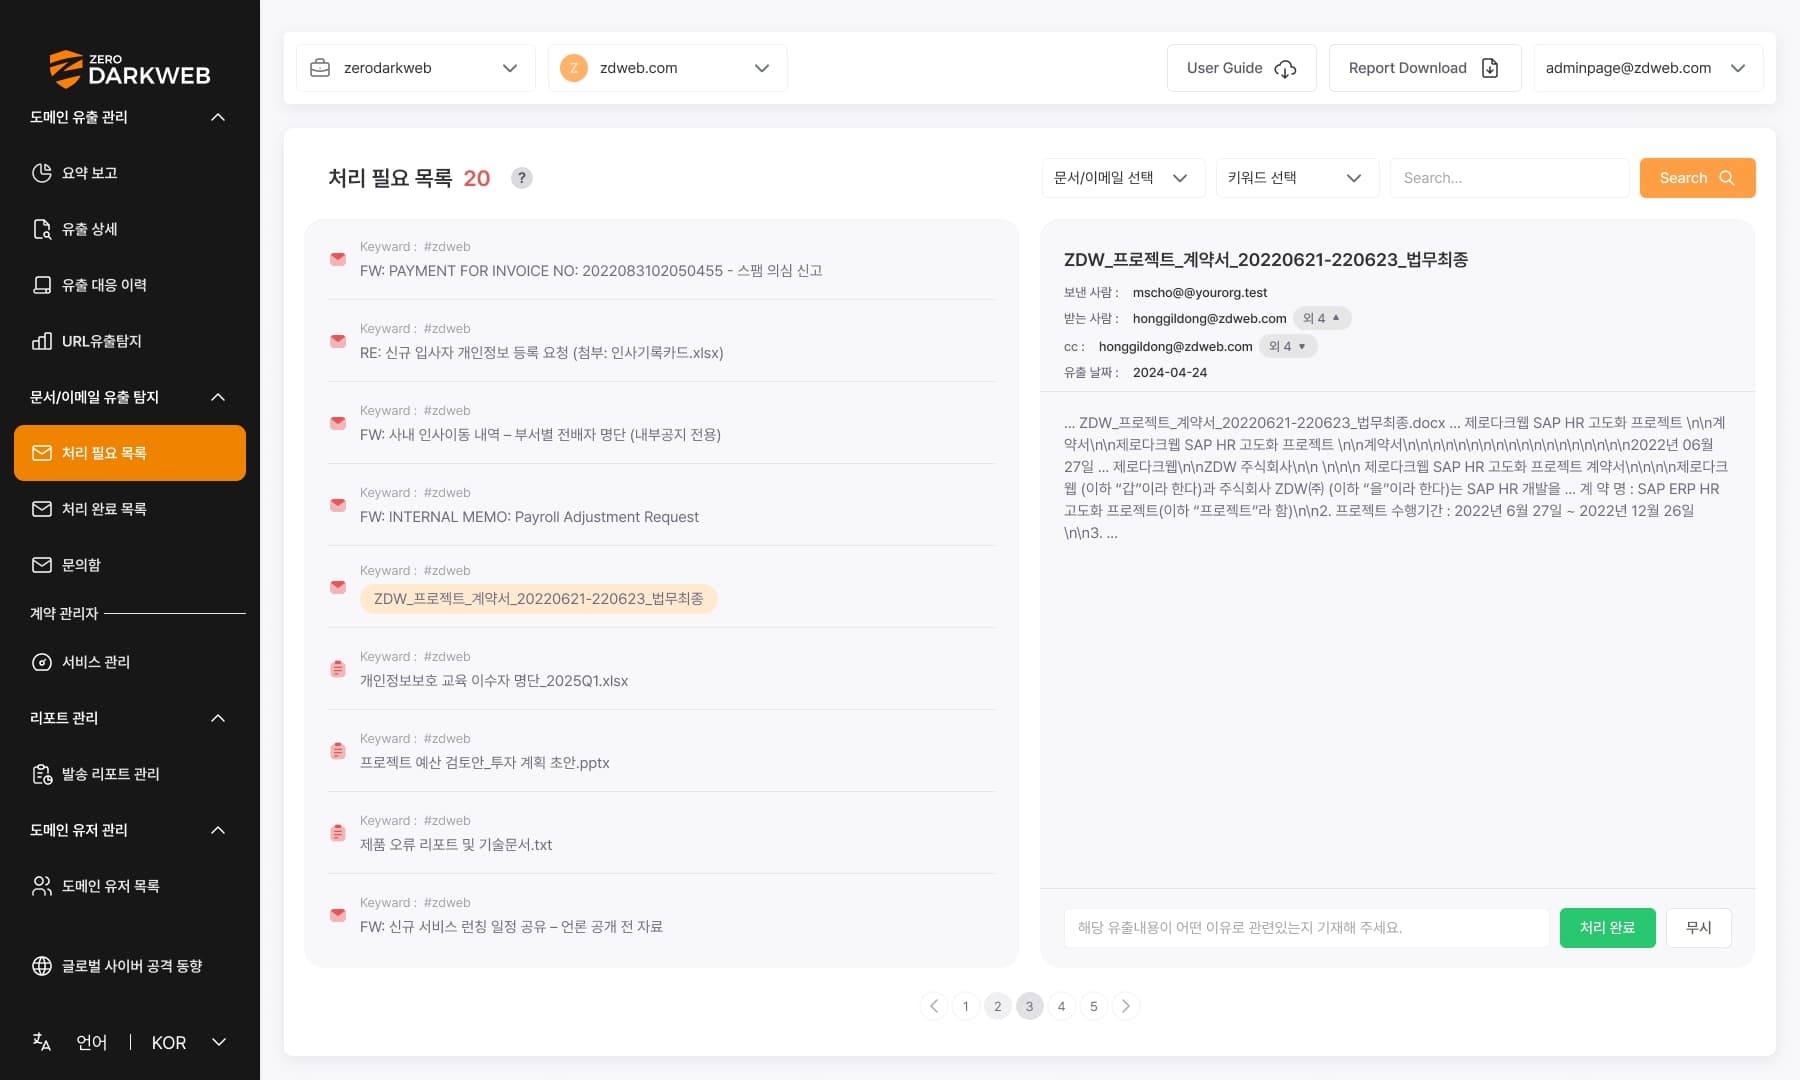Go to page 4 in pagination
1800x1080 pixels.
pos(1061,1006)
